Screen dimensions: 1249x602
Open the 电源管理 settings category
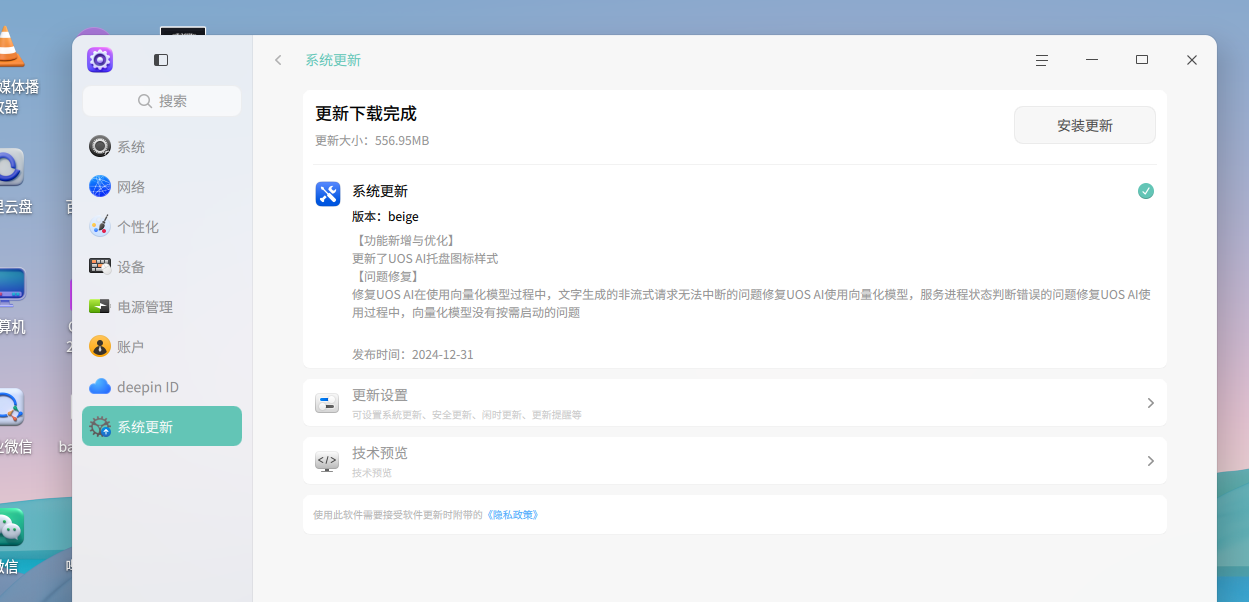[x=162, y=307]
